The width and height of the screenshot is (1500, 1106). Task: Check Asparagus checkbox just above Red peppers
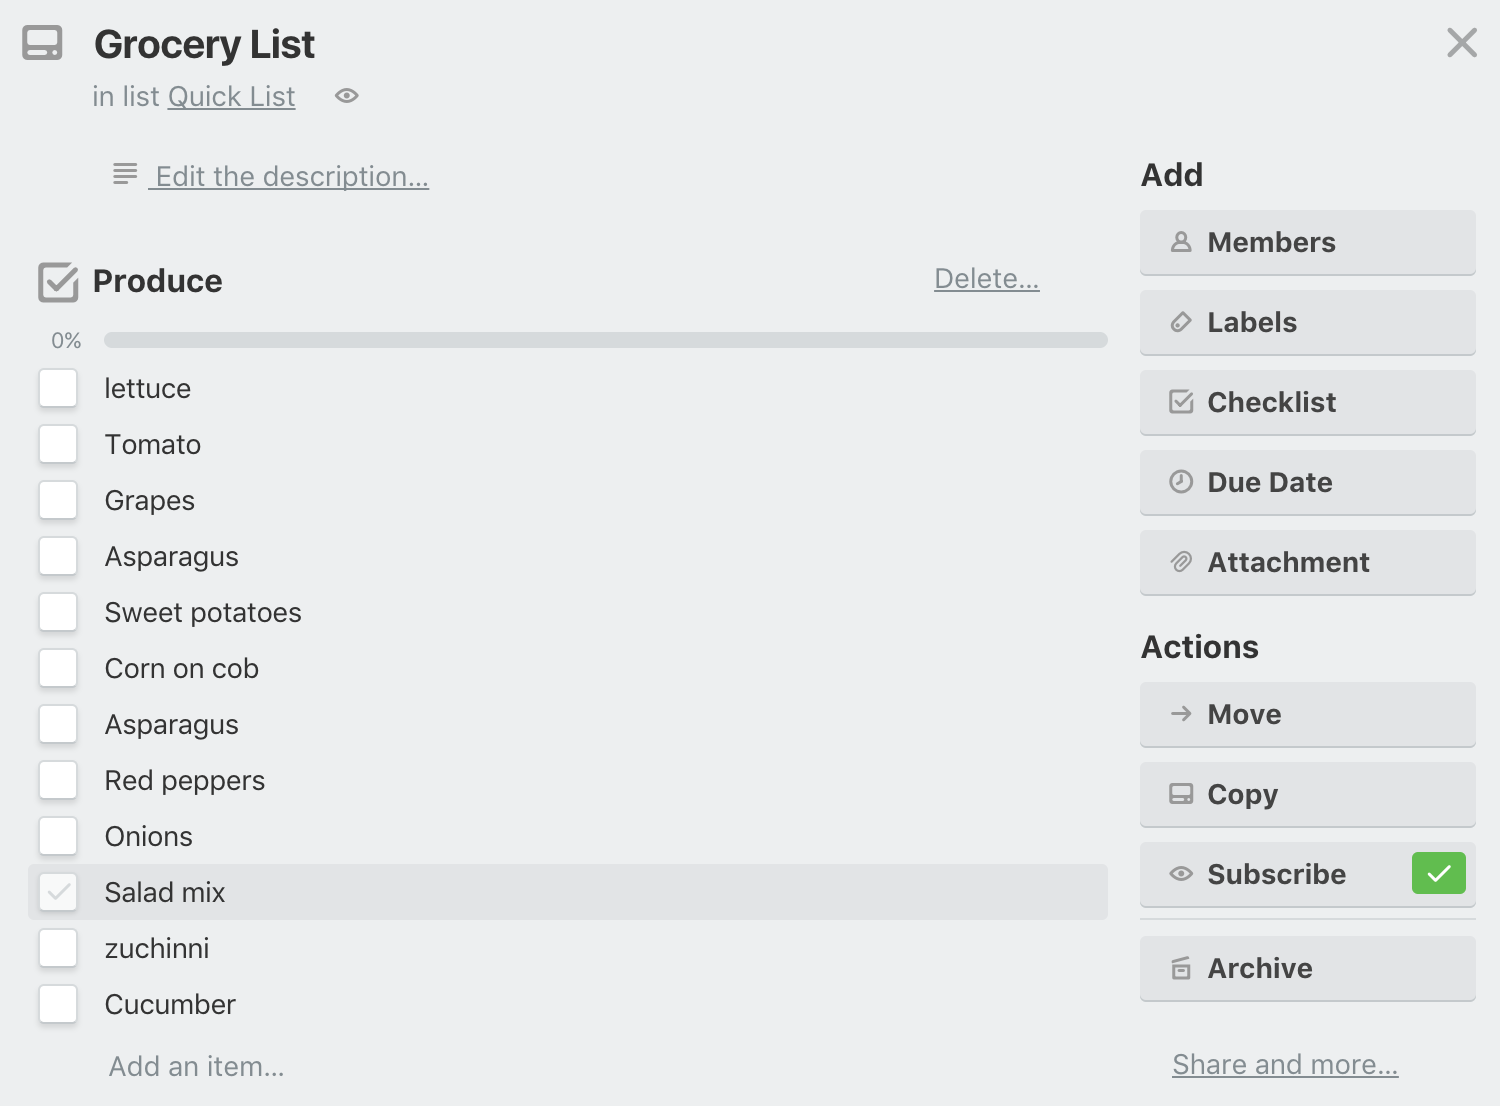(58, 724)
